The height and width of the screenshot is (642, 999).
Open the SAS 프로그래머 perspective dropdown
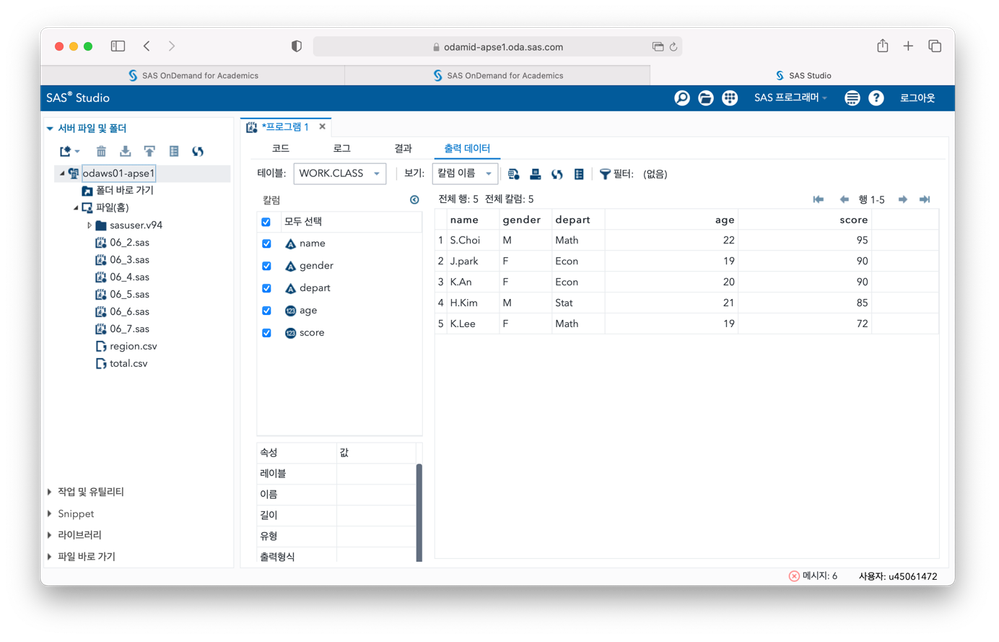tap(791, 98)
